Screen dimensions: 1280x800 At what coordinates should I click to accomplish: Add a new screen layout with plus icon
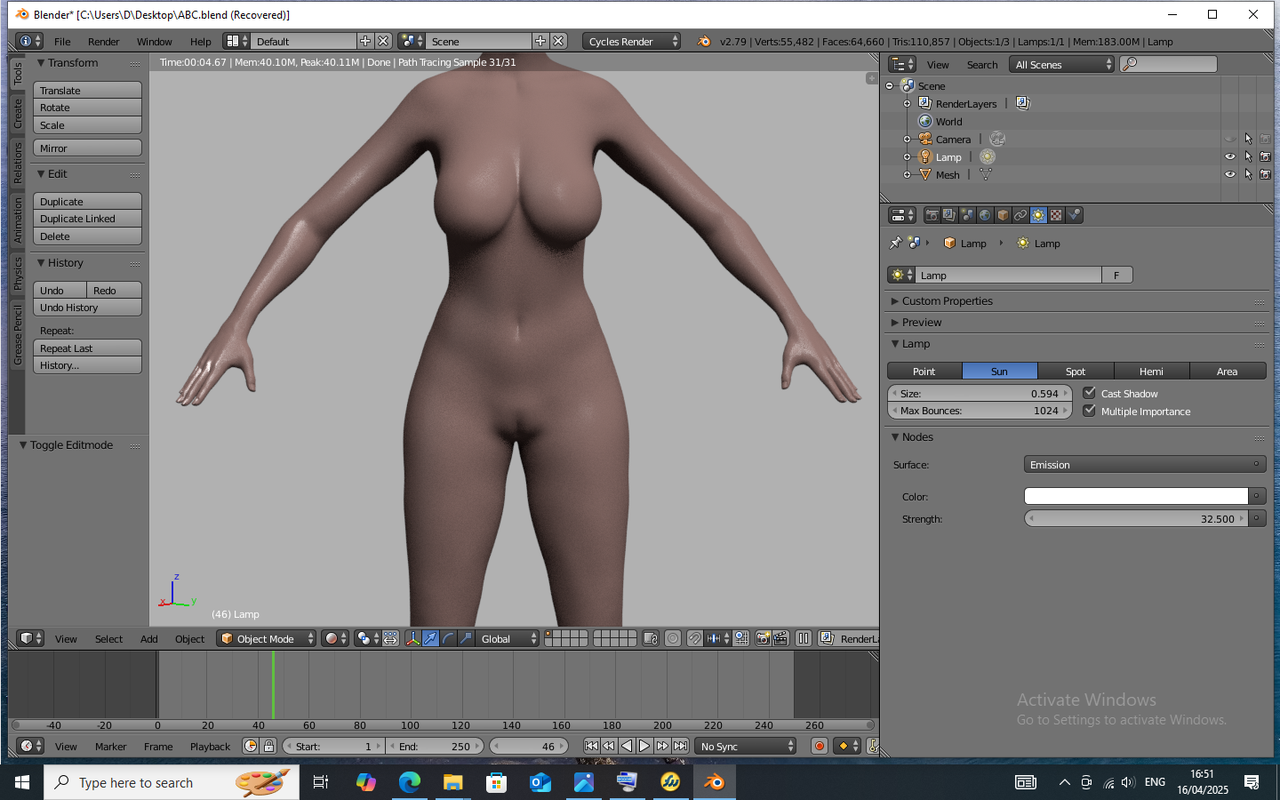click(x=365, y=41)
